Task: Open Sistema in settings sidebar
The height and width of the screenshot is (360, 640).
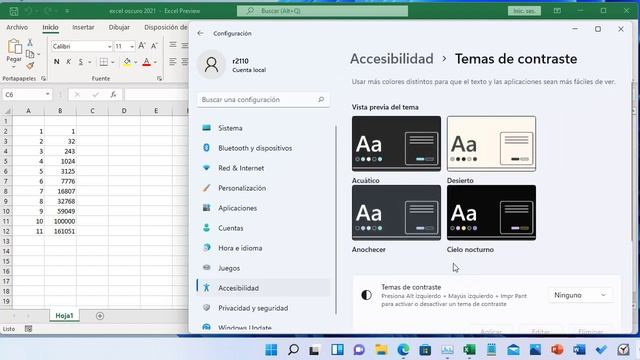Action: [x=263, y=128]
